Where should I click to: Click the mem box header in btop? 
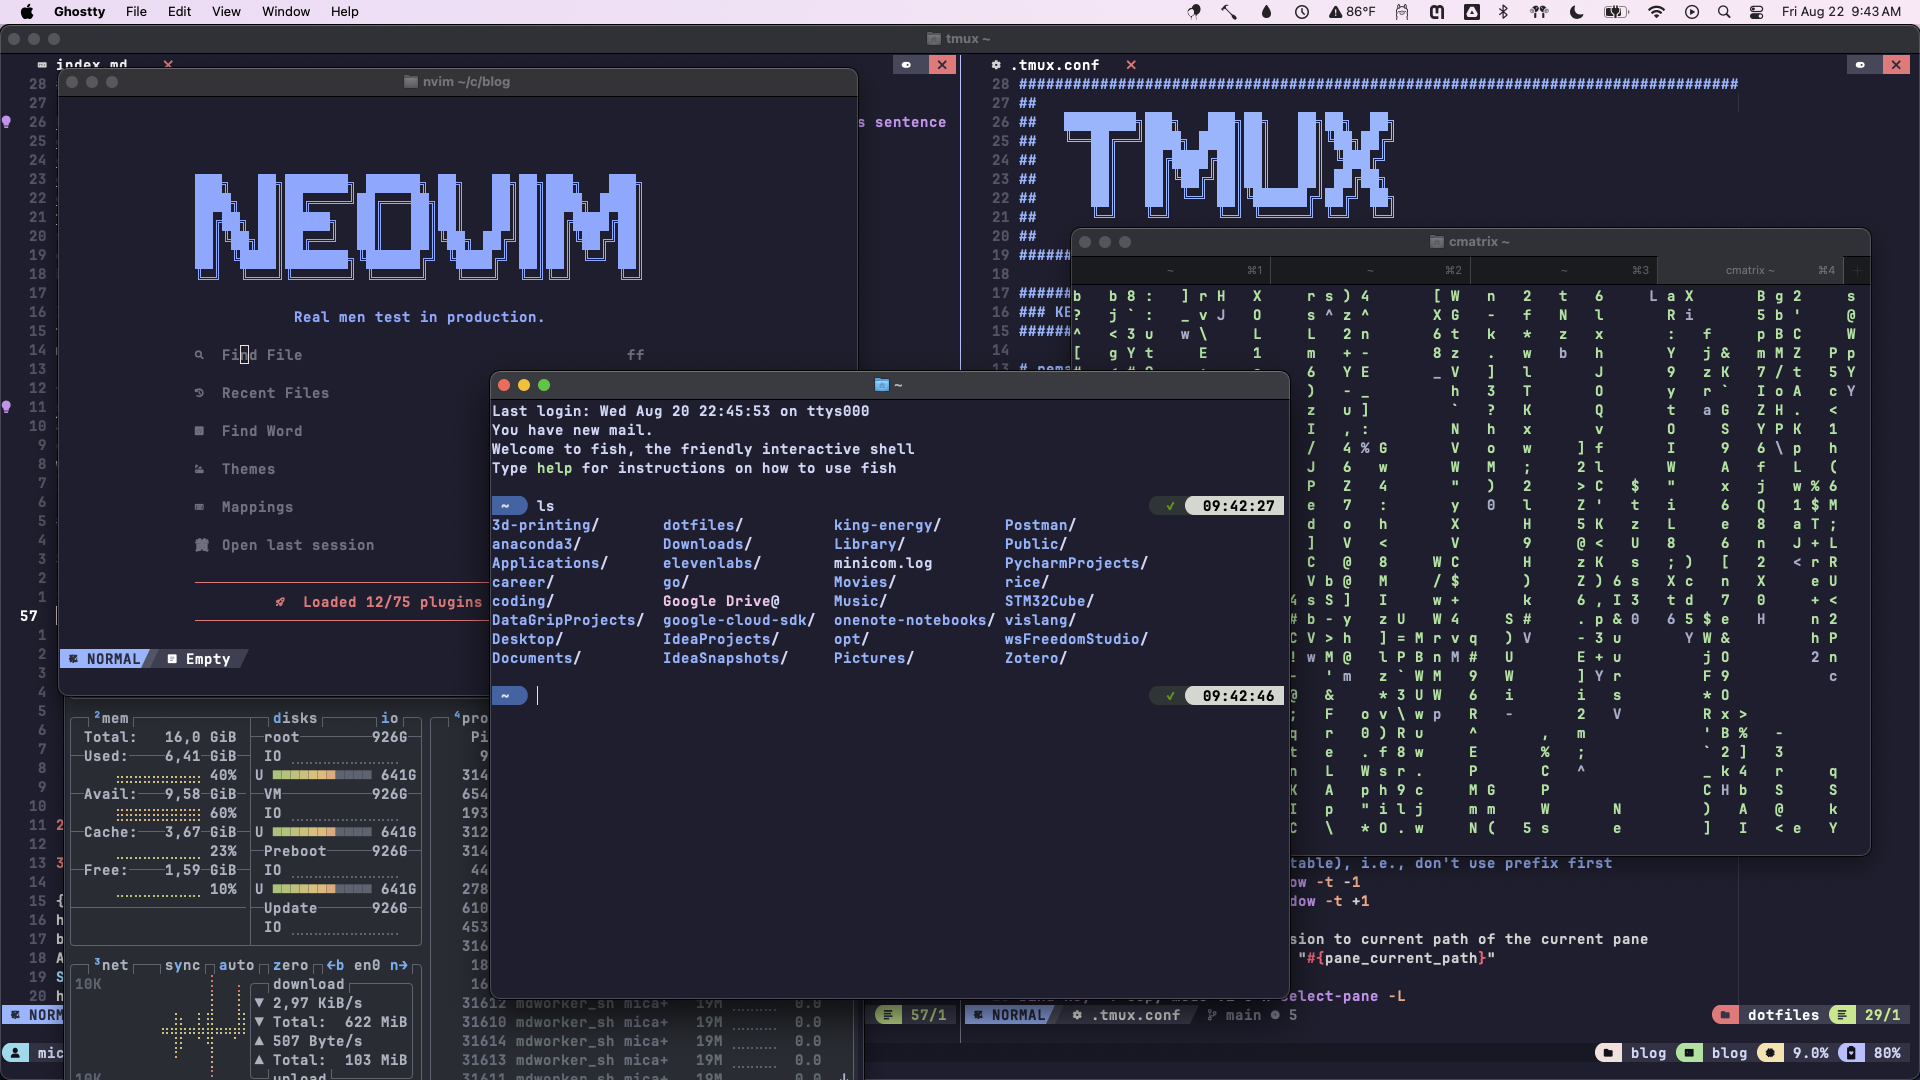[112, 718]
